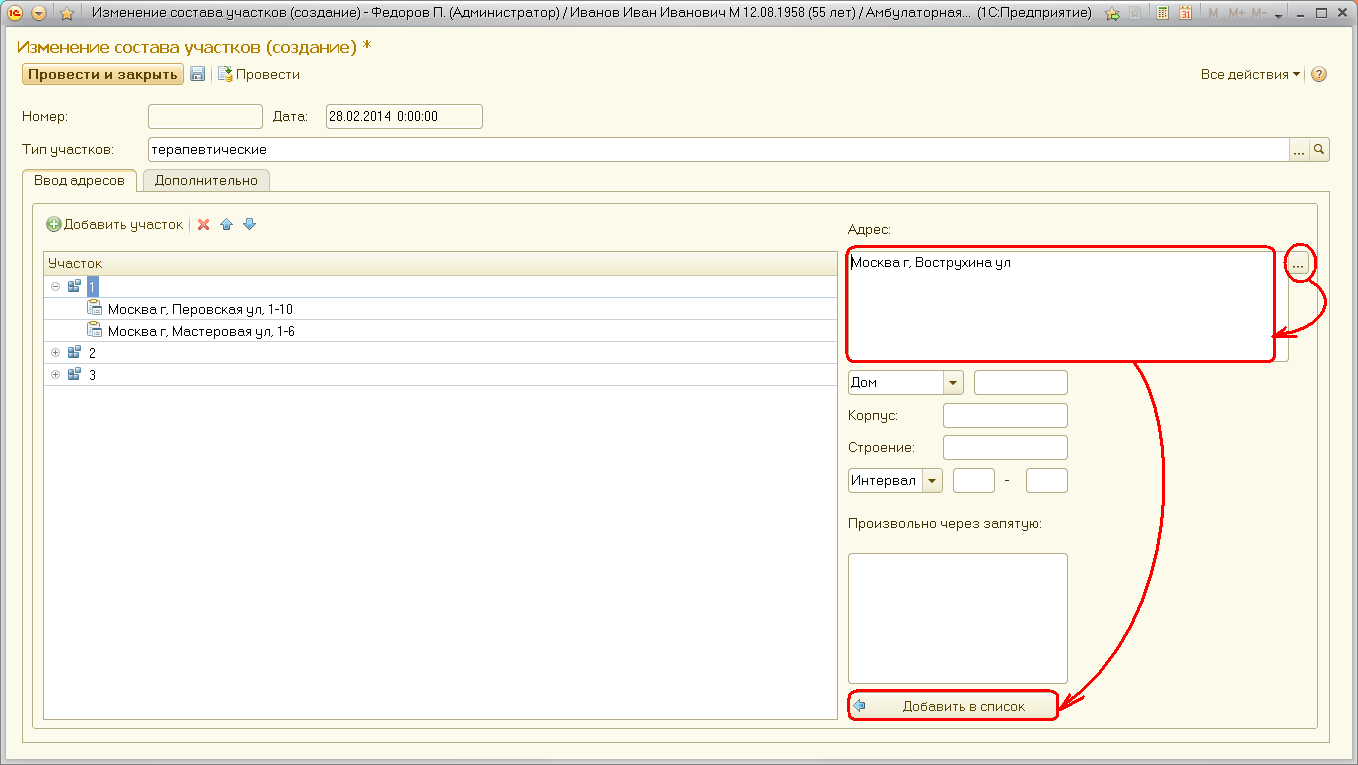
Task: Open address picker ellipsis button
Action: [x=1298, y=264]
